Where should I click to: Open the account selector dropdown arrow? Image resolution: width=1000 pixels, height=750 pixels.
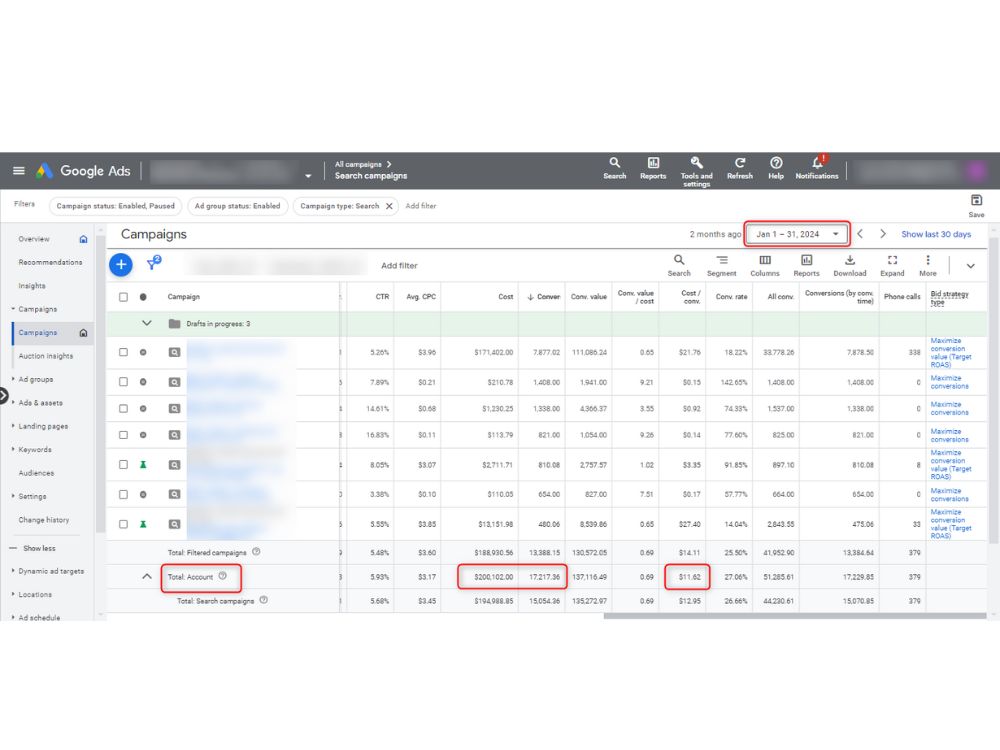pyautogui.click(x=308, y=175)
